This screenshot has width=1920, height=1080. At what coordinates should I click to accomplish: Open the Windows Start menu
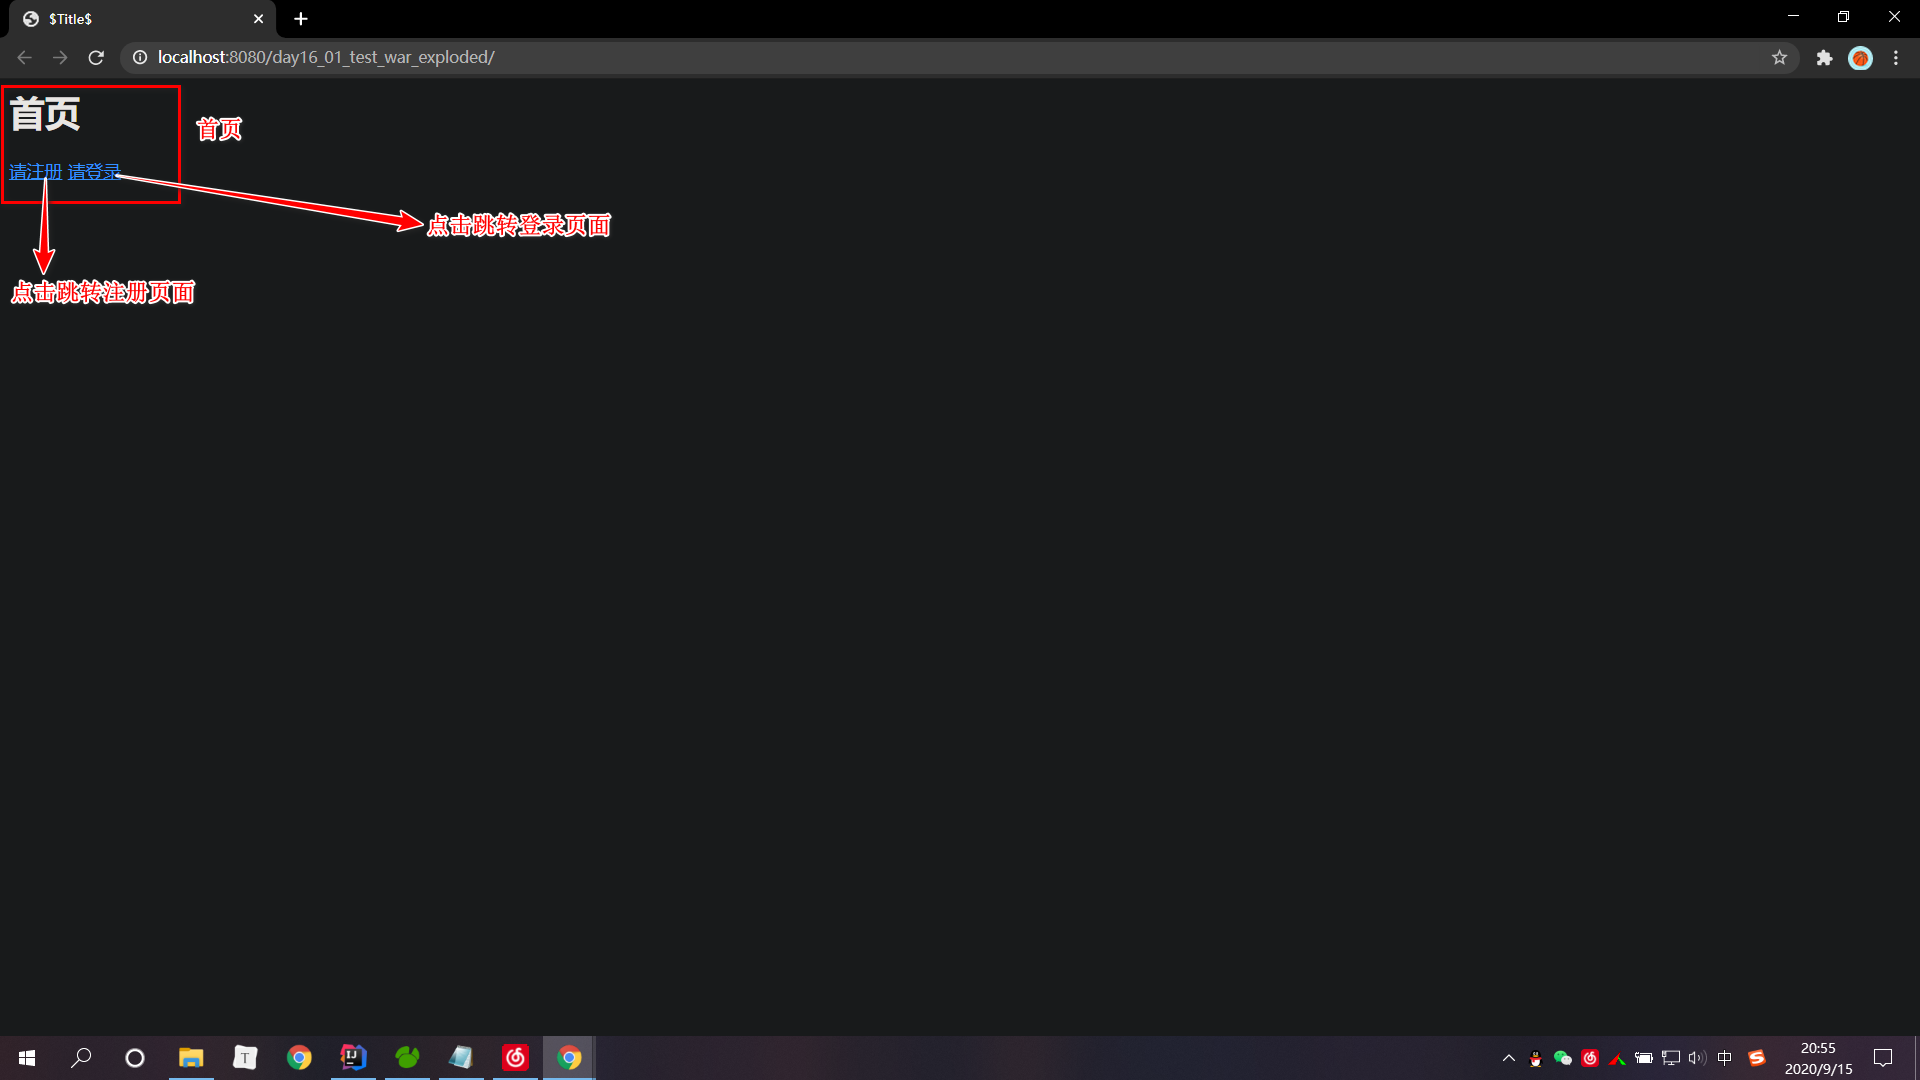coord(27,1057)
